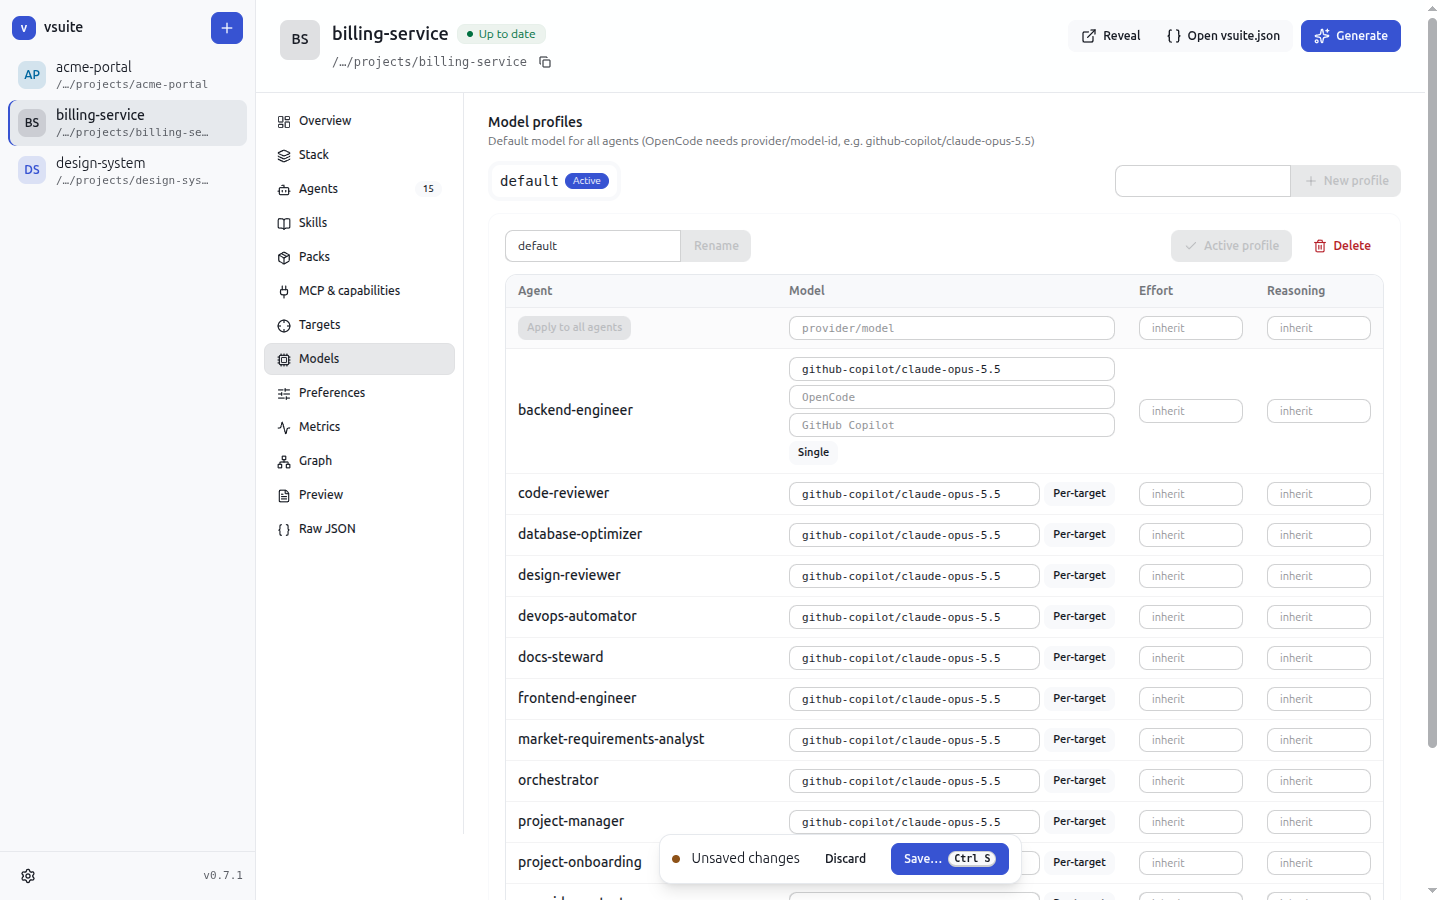Select the DS avatar for design-system
The width and height of the screenshot is (1440, 900).
pos(32,170)
